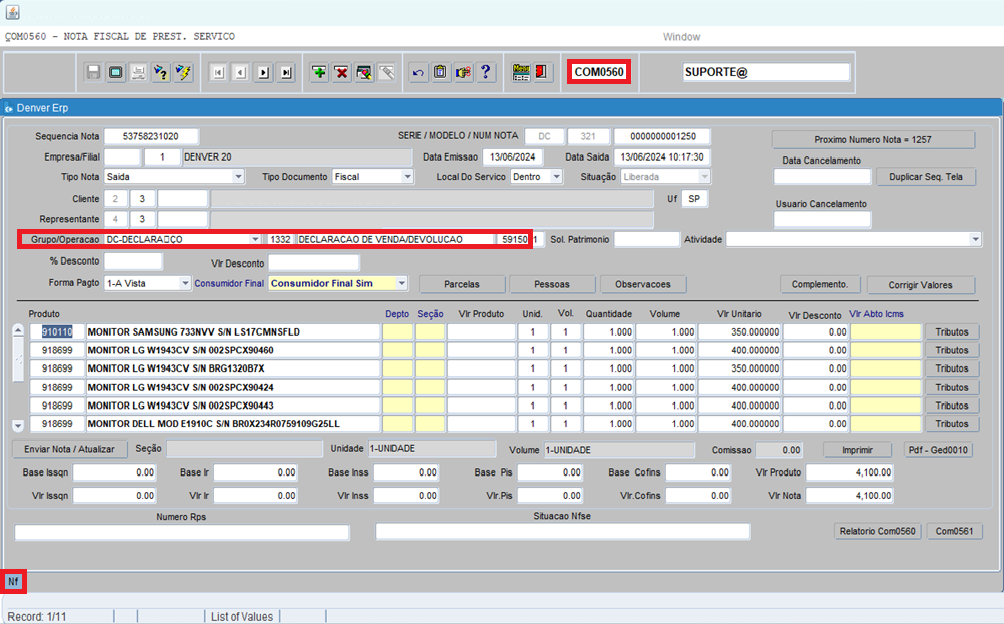Viewport: 1004px width, 624px height.
Task: Open the Tipo Nota dropdown
Action: 238,177
